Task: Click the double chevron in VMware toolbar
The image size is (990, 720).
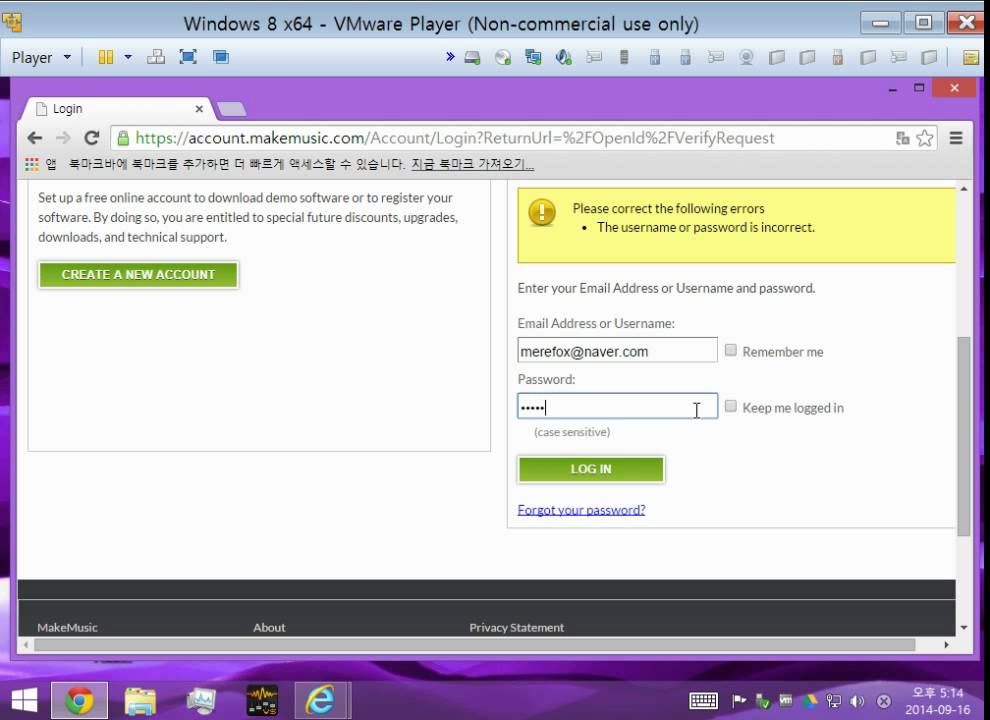Action: (450, 57)
